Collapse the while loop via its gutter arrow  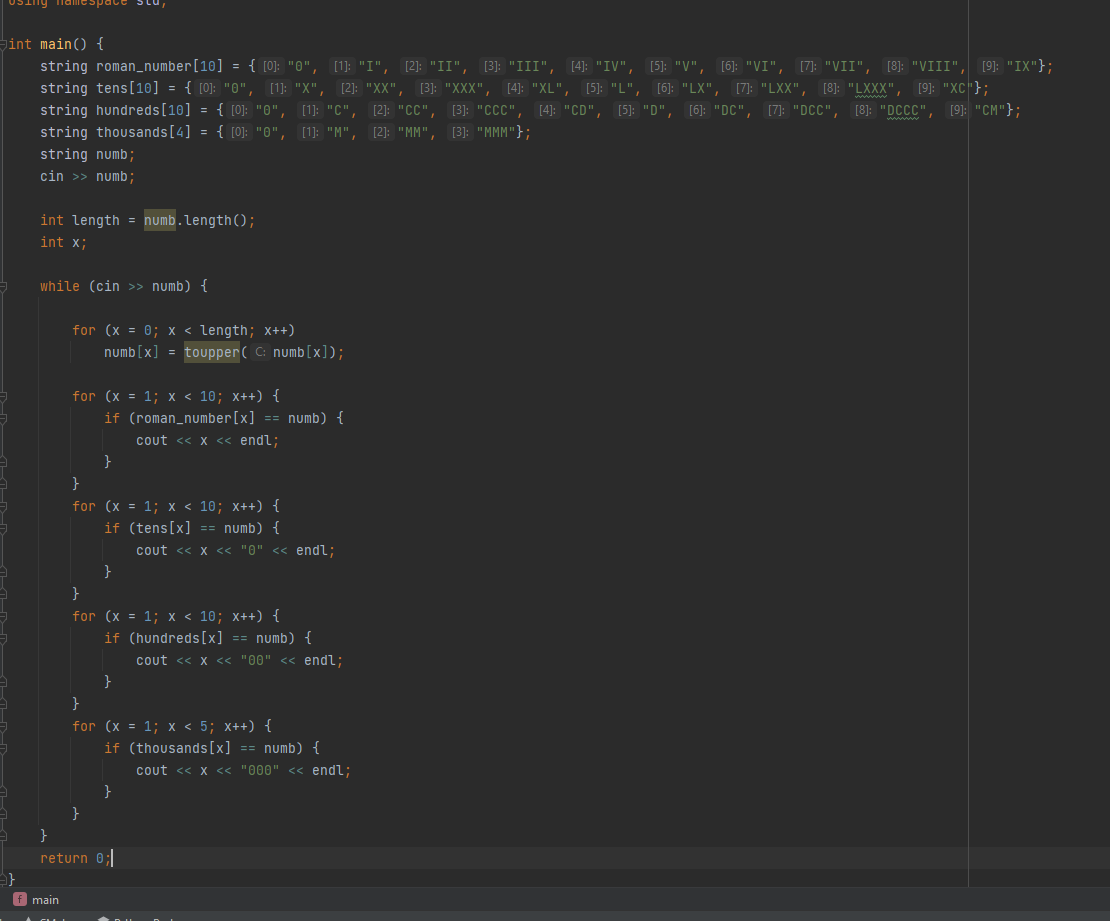(4, 286)
